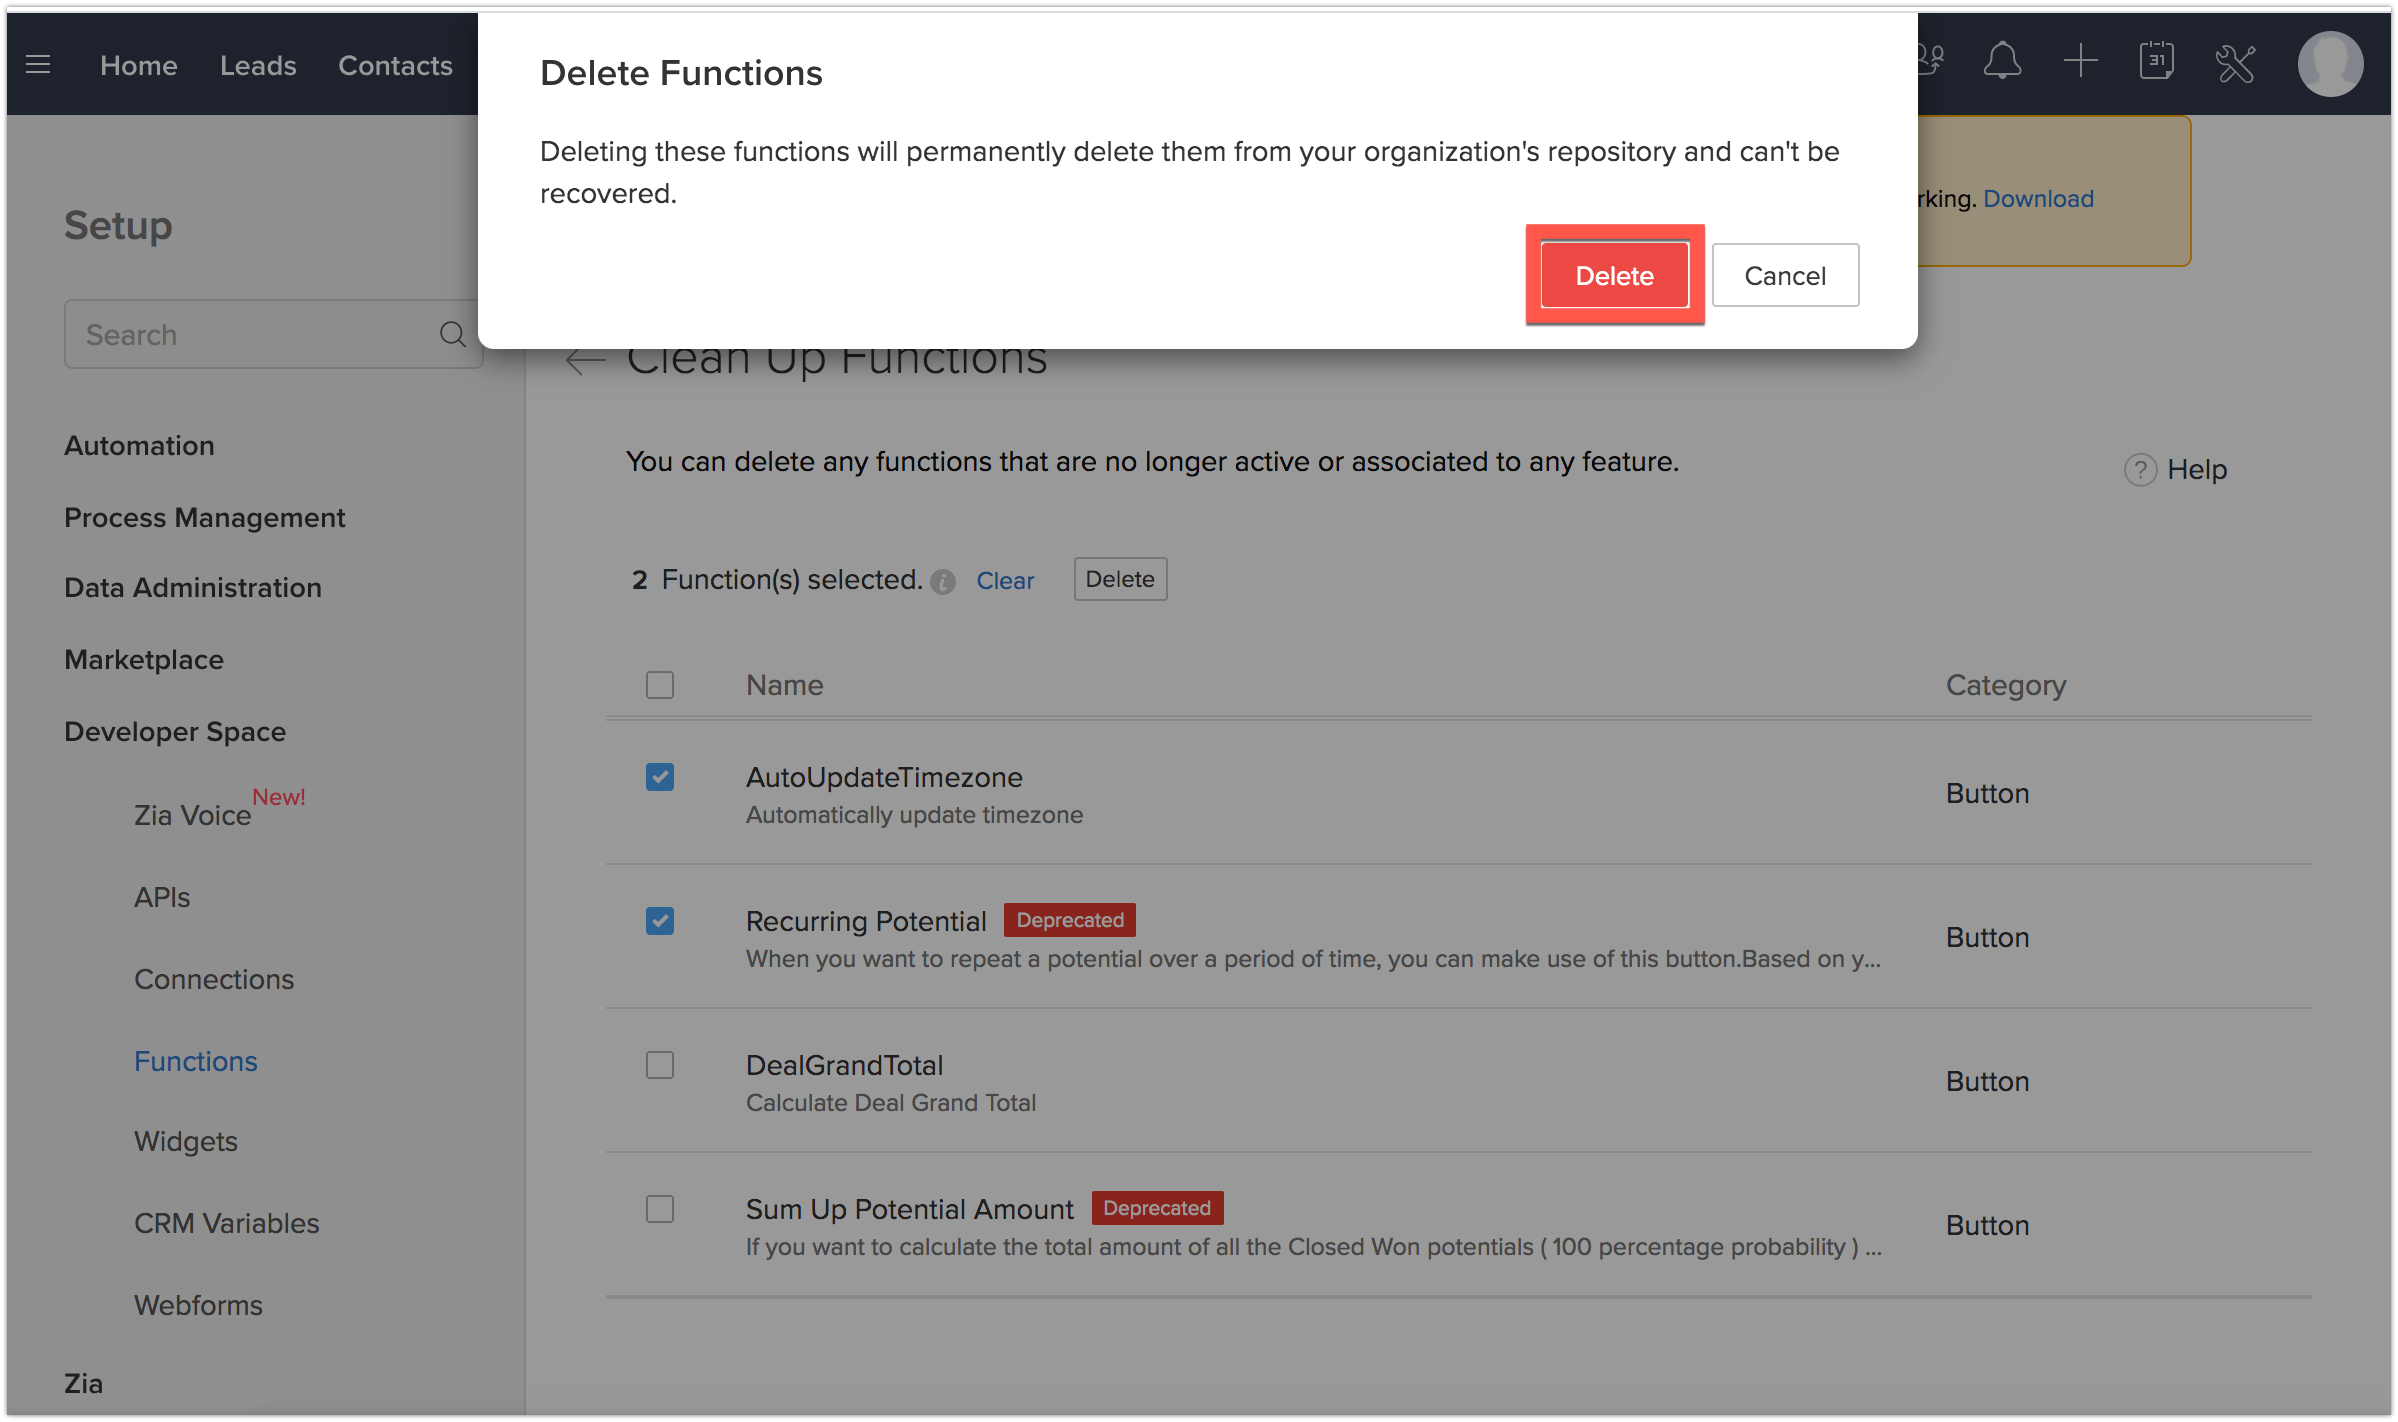
Task: Toggle the select-all checkbox in header
Action: click(x=660, y=685)
